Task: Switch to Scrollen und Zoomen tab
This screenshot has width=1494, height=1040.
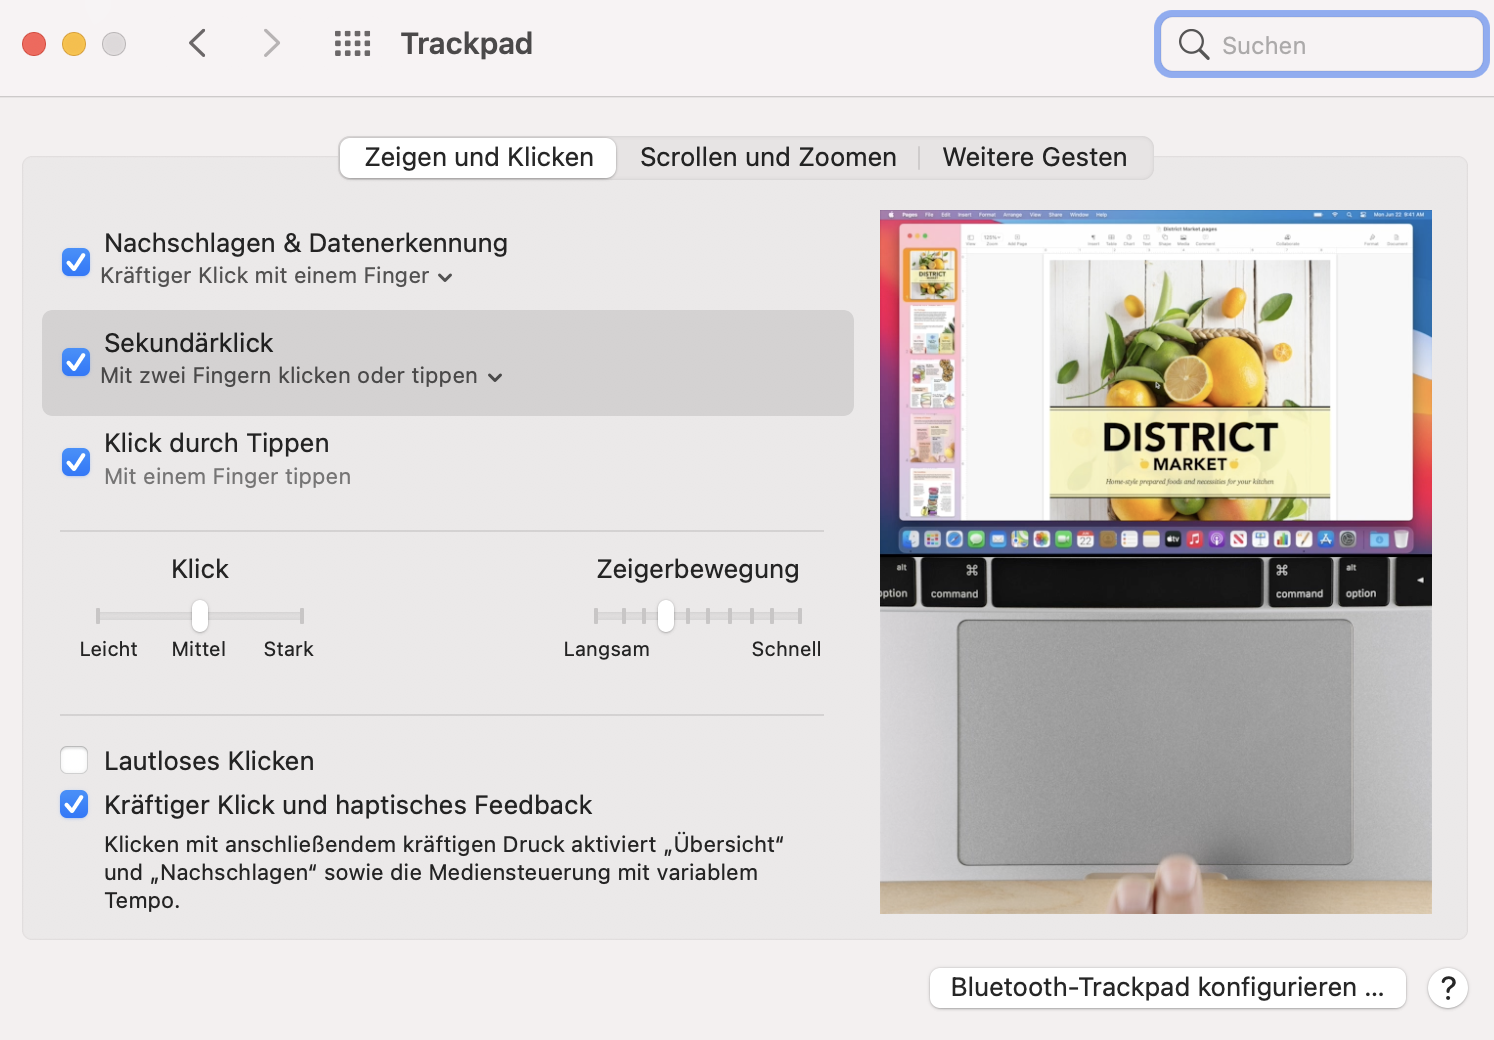Action: click(768, 158)
